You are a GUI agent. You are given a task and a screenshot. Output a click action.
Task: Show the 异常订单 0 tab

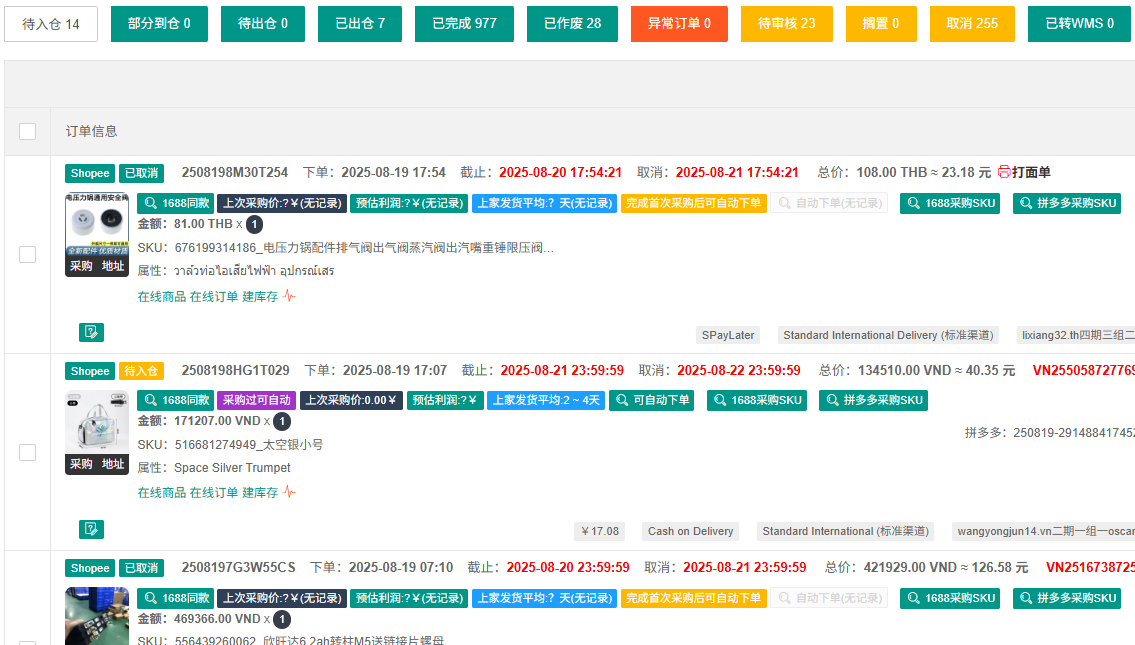679,24
